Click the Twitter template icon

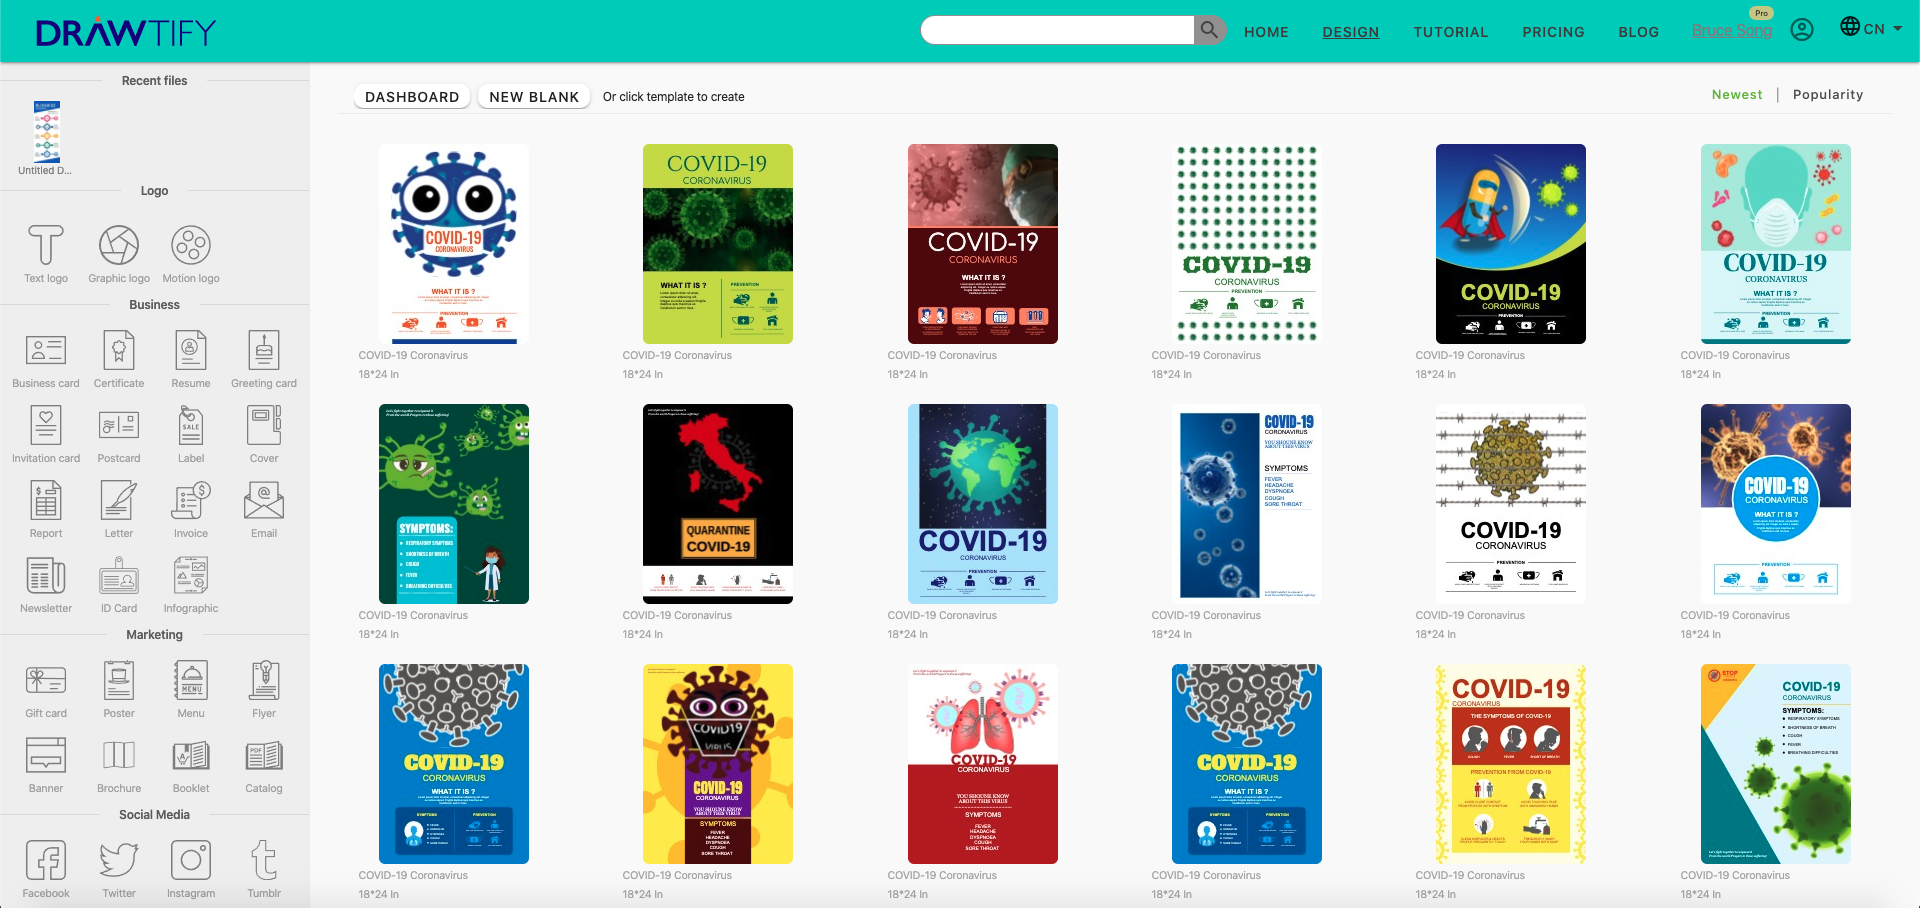(119, 861)
